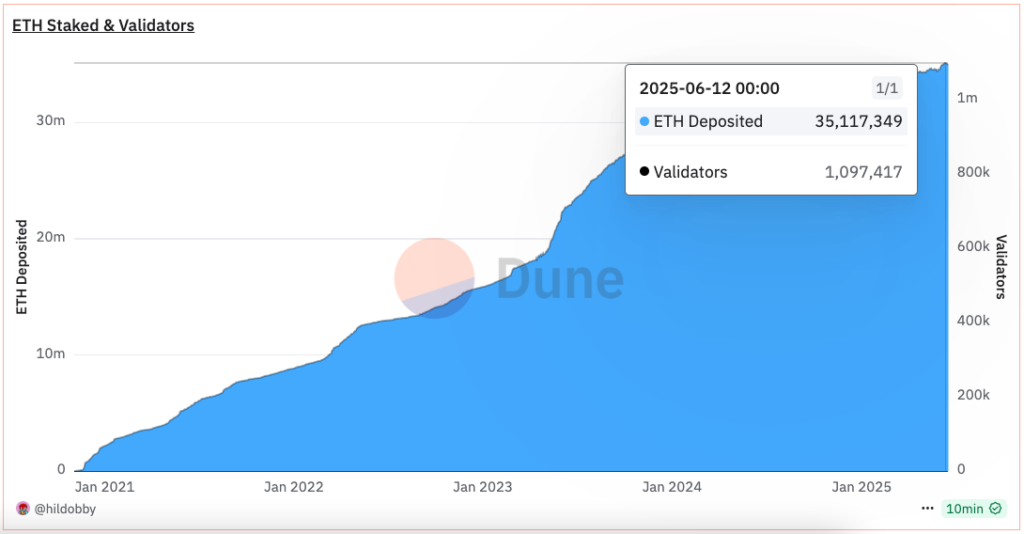Viewport: 1024px width, 534px height.
Task: Click the Jan 2025 x-axis label
Action: point(861,487)
